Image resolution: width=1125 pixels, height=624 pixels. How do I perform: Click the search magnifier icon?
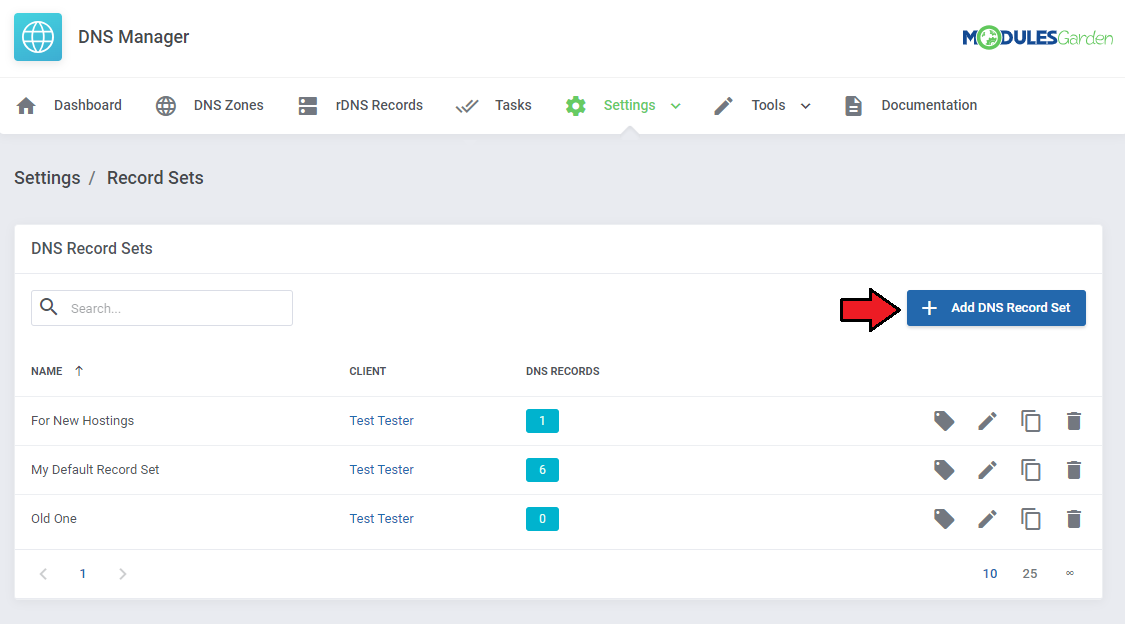[49, 307]
